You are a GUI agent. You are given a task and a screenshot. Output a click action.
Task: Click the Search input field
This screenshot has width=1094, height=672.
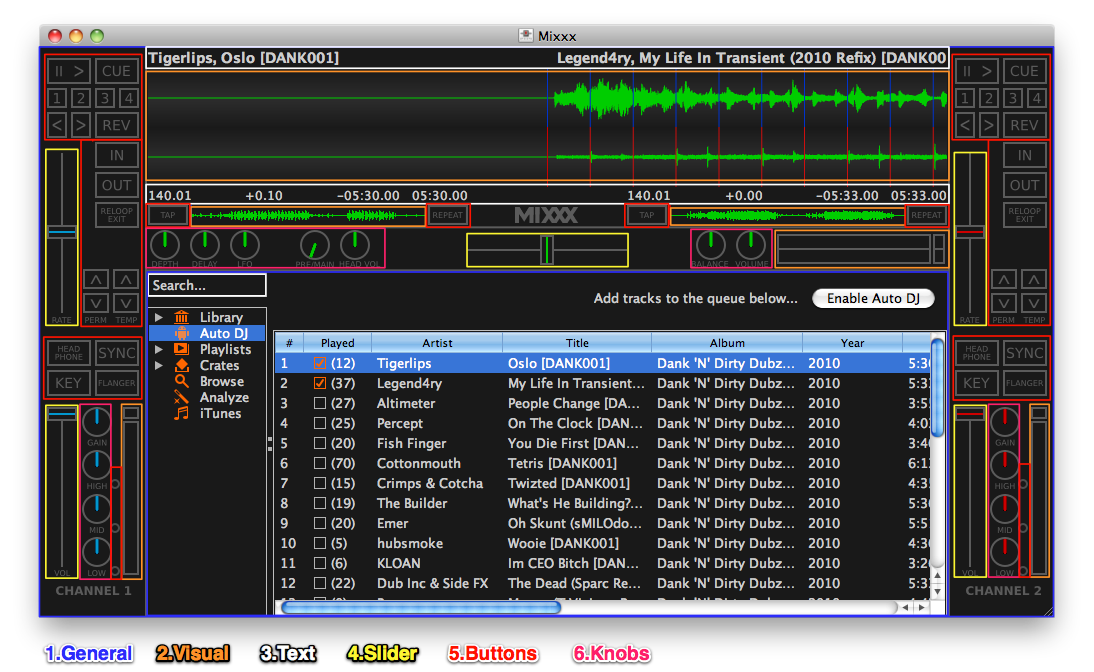207,285
